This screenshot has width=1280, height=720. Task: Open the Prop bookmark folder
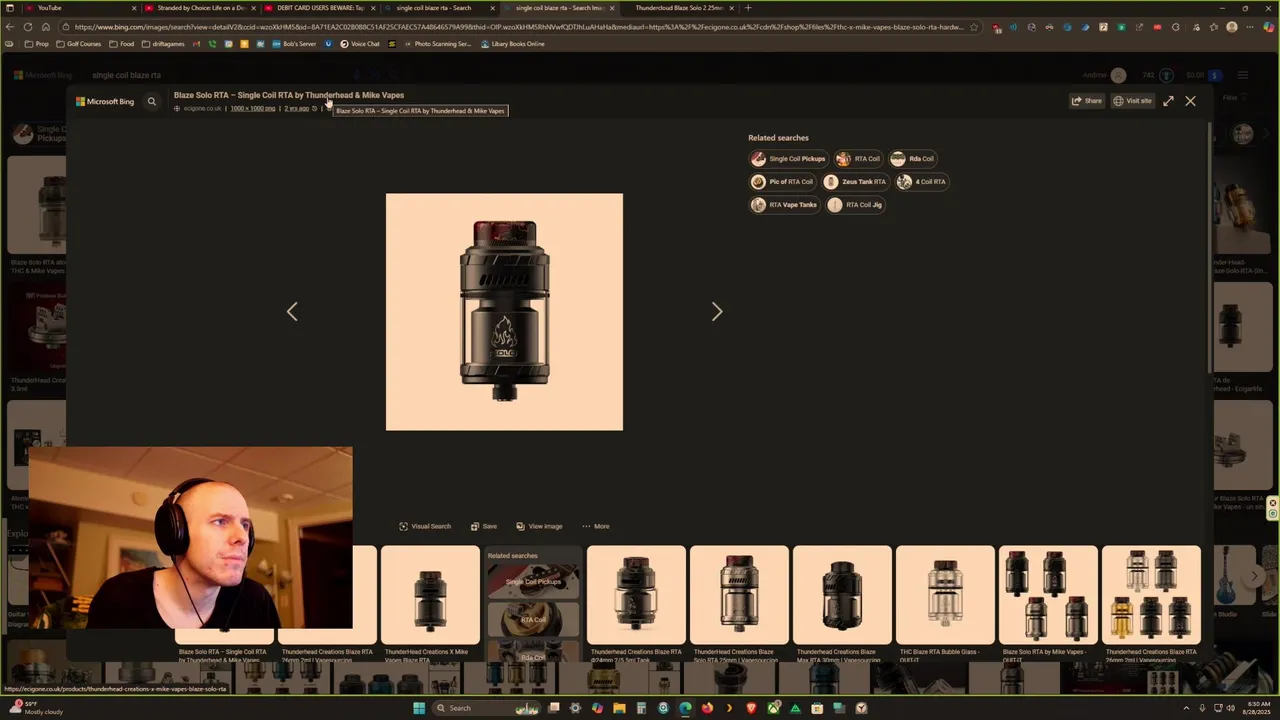(x=37, y=44)
